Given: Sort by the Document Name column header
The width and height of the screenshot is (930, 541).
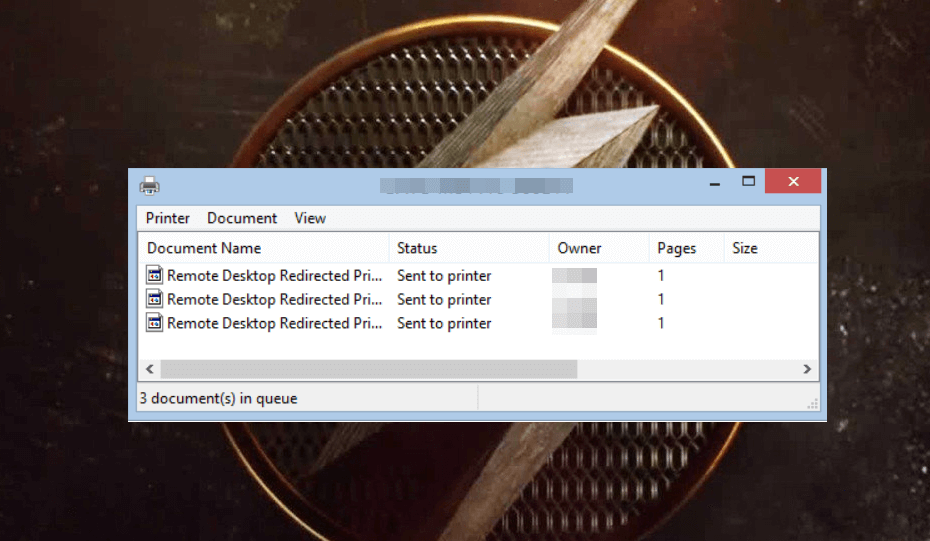Looking at the screenshot, I should pyautogui.click(x=204, y=248).
